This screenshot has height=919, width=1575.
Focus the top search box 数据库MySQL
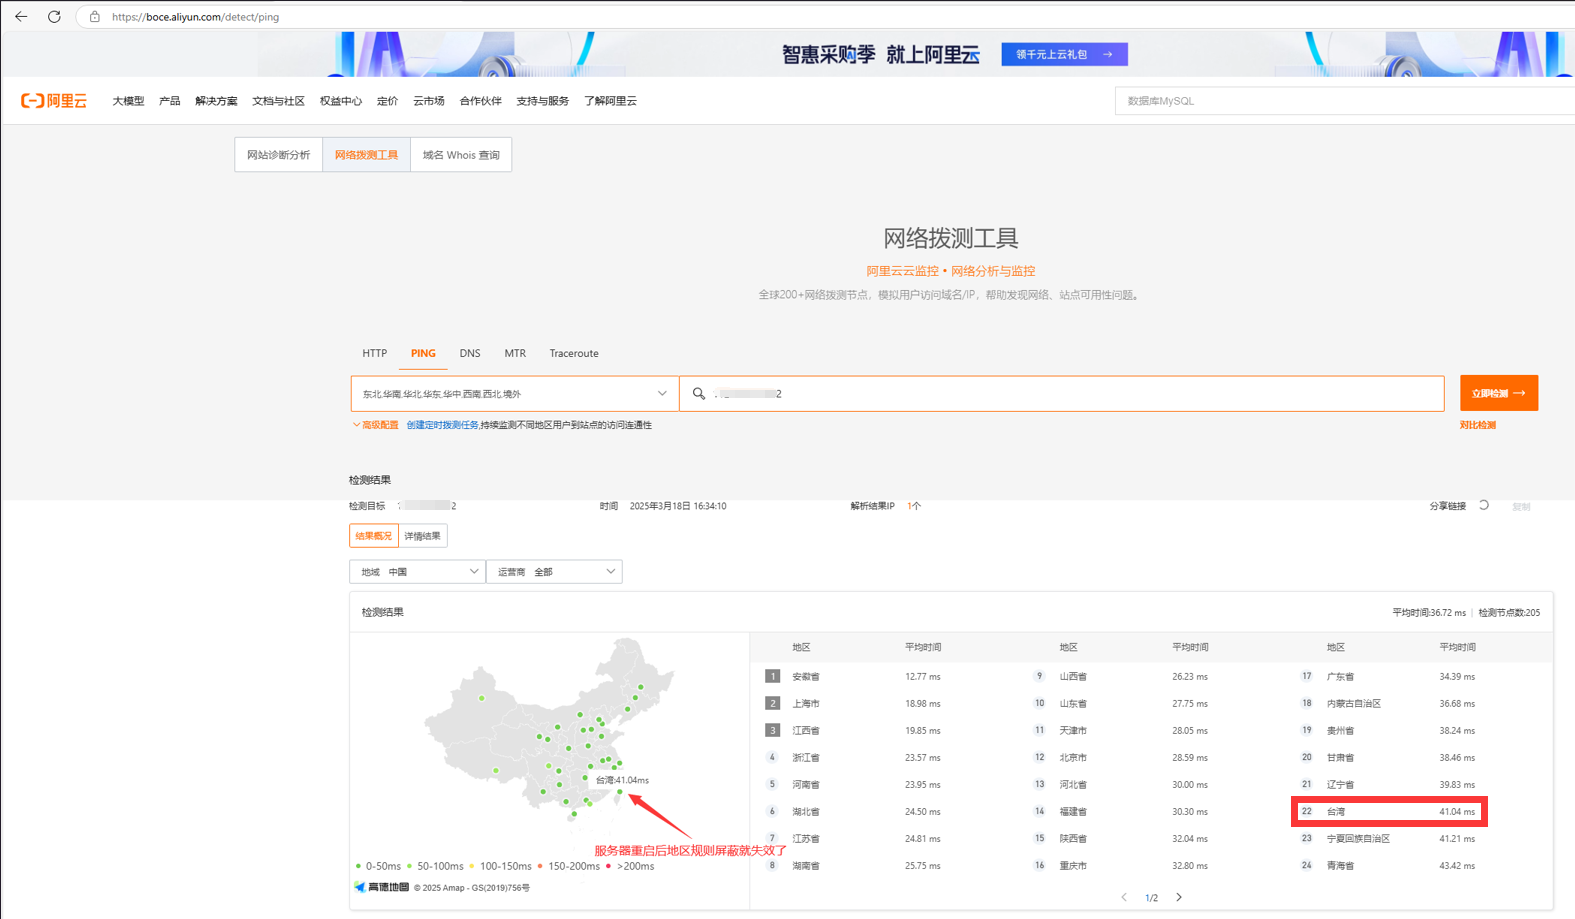tap(1345, 101)
